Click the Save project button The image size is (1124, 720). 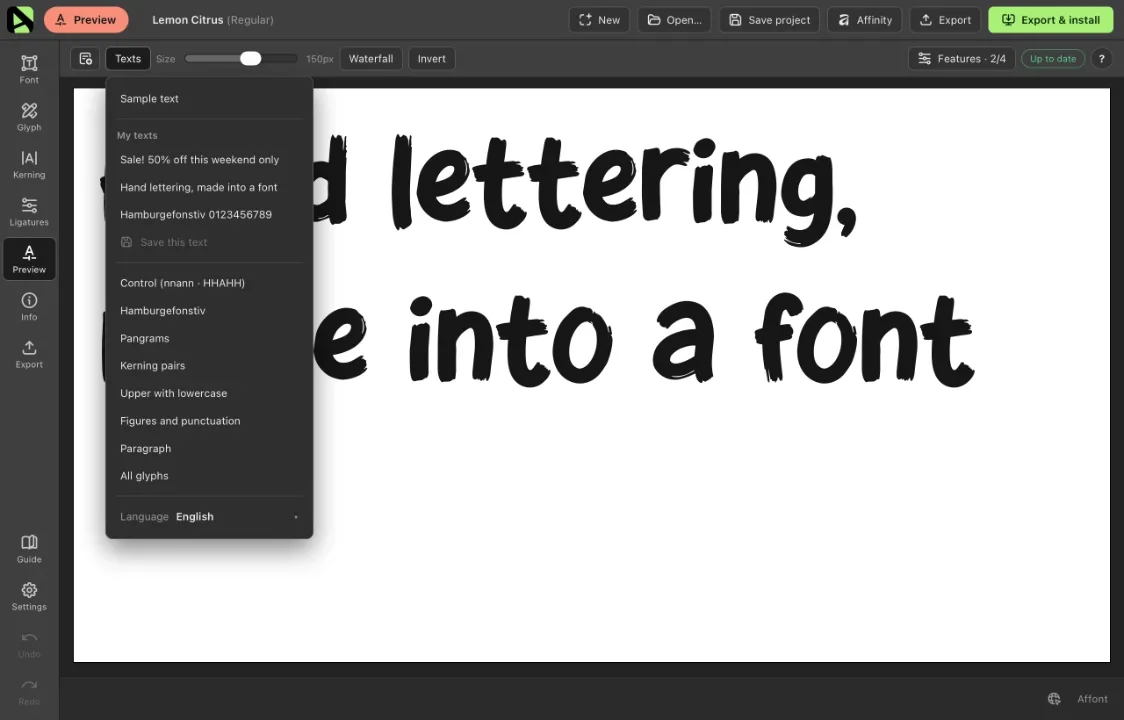click(769, 20)
